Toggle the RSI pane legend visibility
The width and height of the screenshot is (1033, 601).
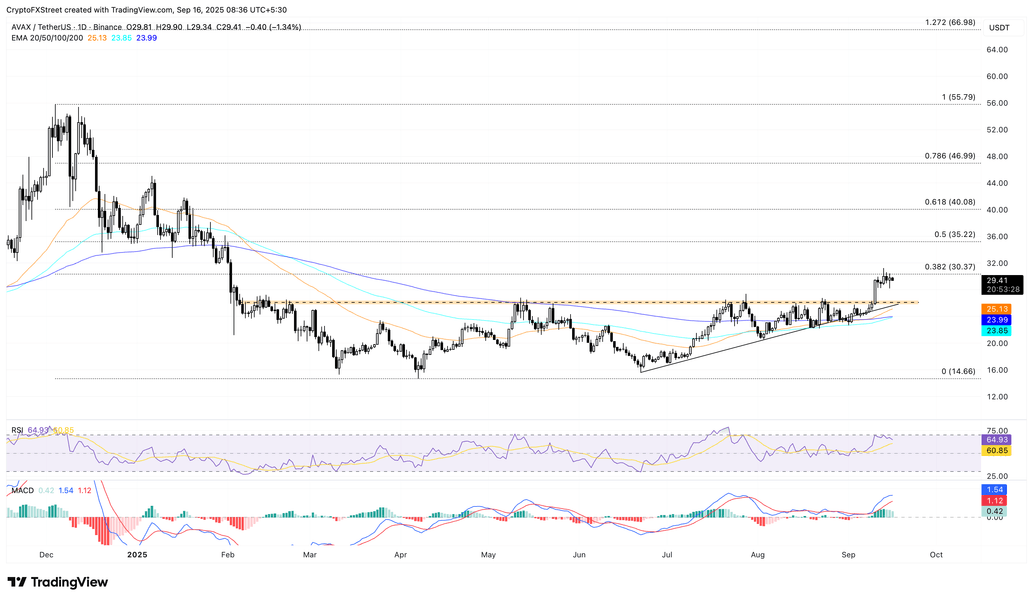click(x=16, y=431)
